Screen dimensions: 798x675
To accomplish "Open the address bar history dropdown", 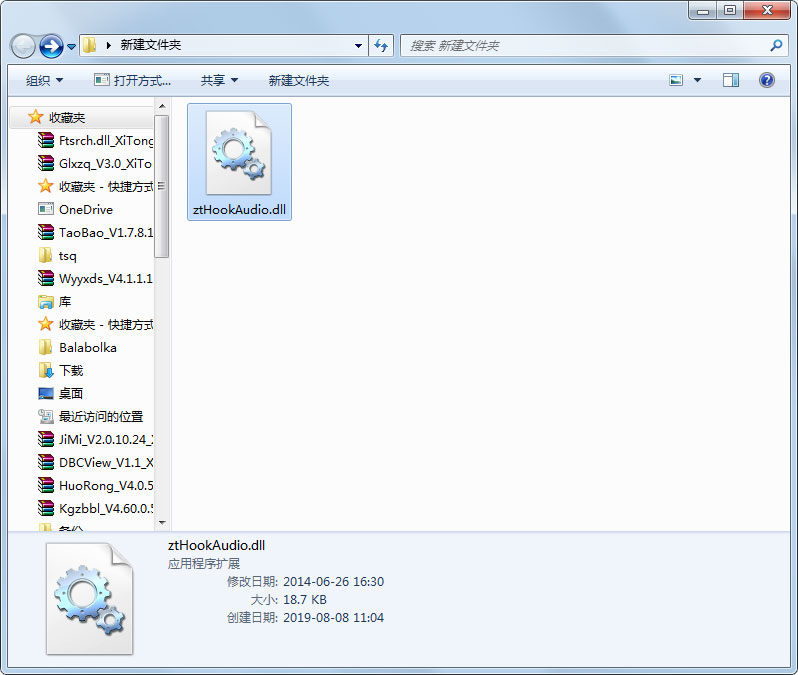I will pos(359,46).
